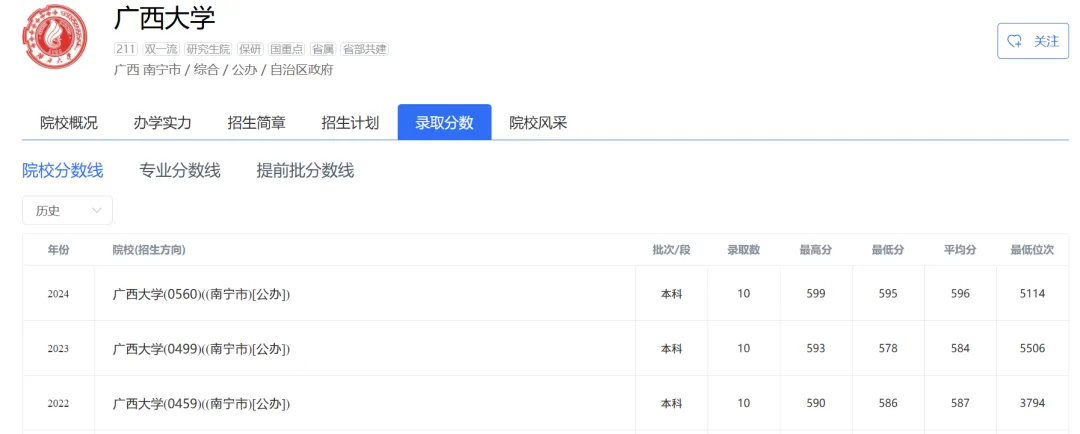Image resolution: width=1080 pixels, height=434 pixels.
Task: Open the 院校风采 tab
Action: coord(538,123)
